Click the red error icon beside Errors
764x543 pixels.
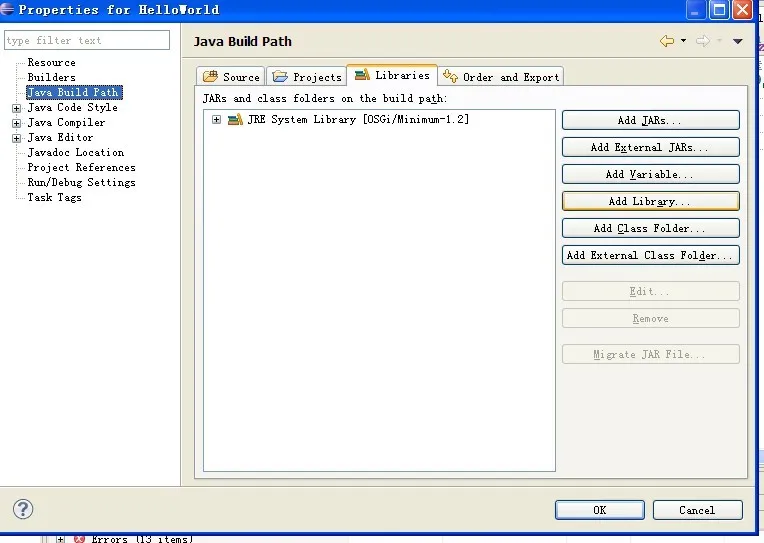(x=79, y=539)
